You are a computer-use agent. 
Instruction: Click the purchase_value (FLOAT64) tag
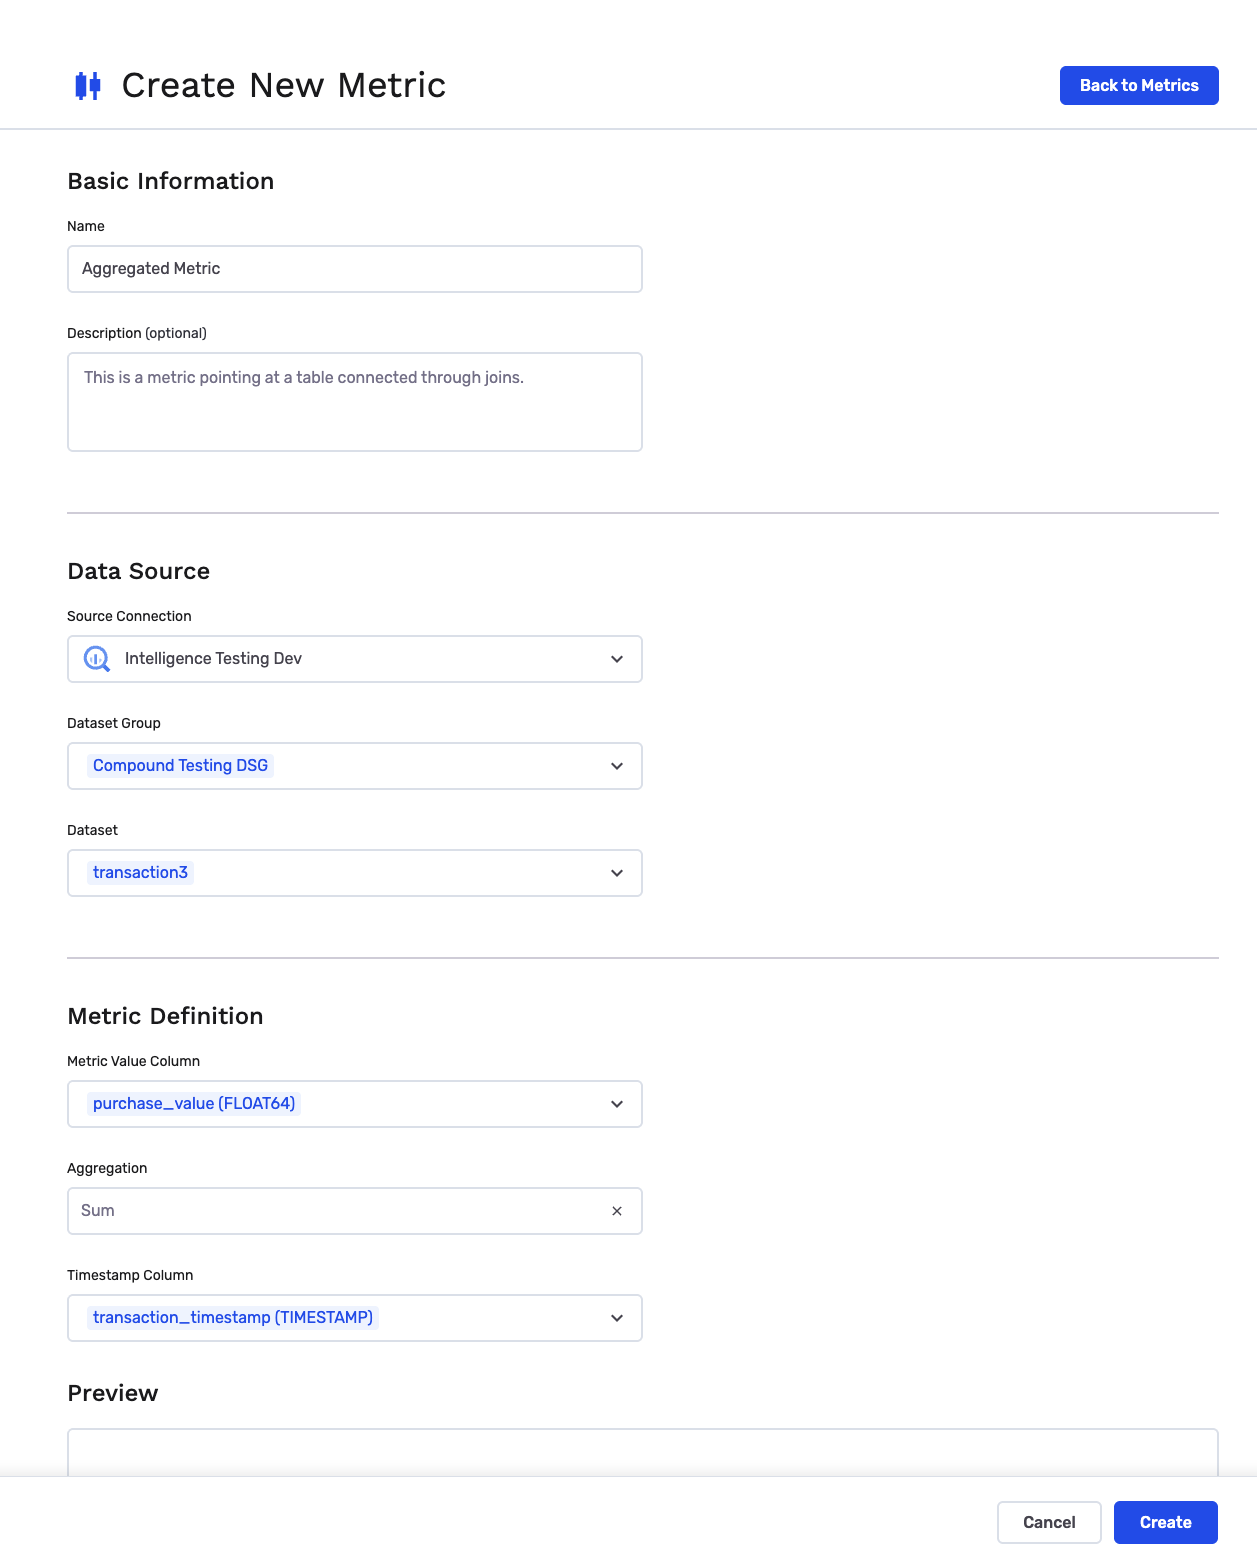pos(194,1104)
